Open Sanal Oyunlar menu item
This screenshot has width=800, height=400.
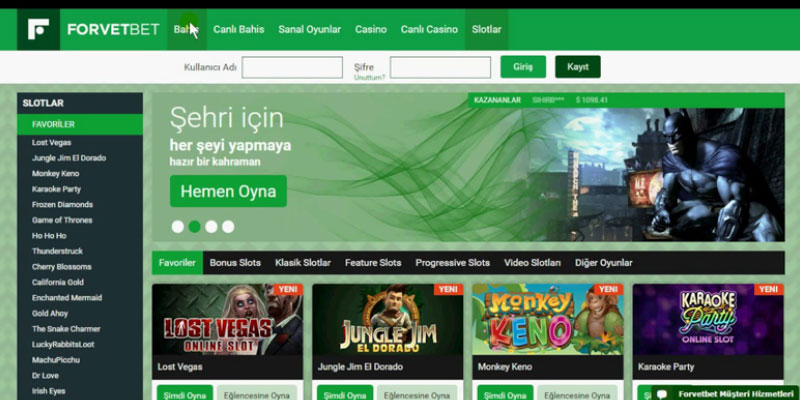click(310, 29)
